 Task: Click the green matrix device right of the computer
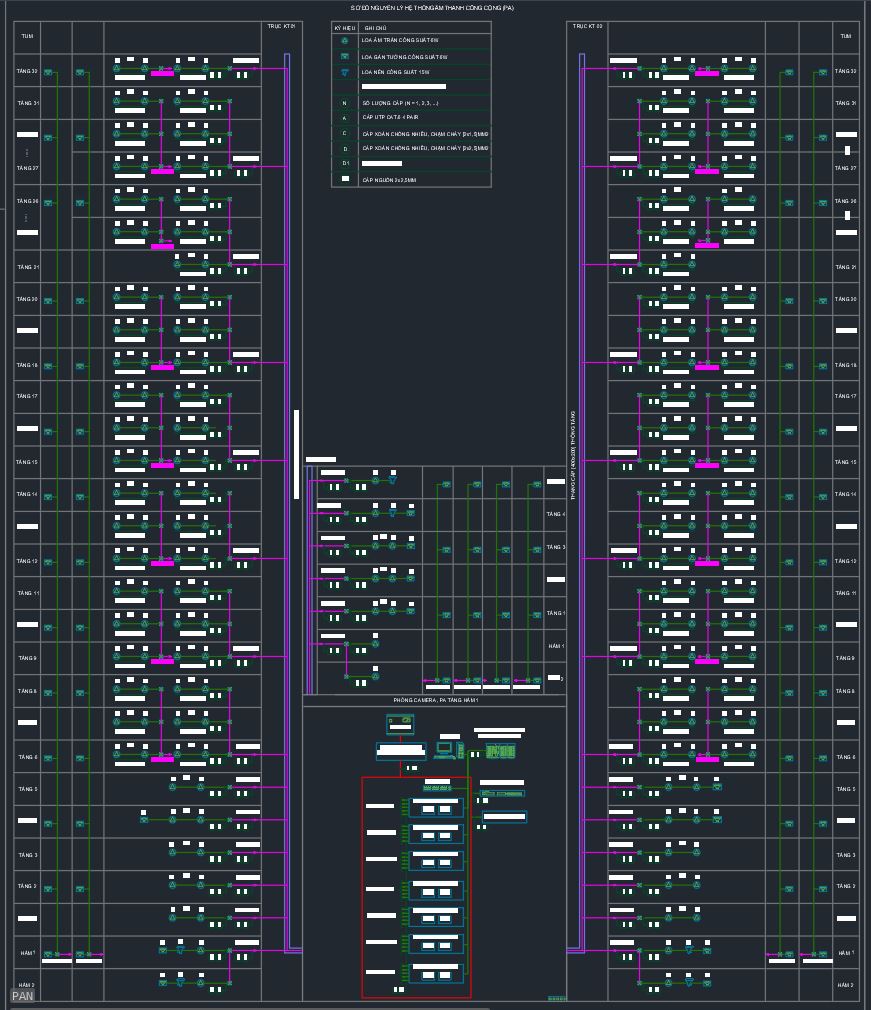tap(500, 751)
